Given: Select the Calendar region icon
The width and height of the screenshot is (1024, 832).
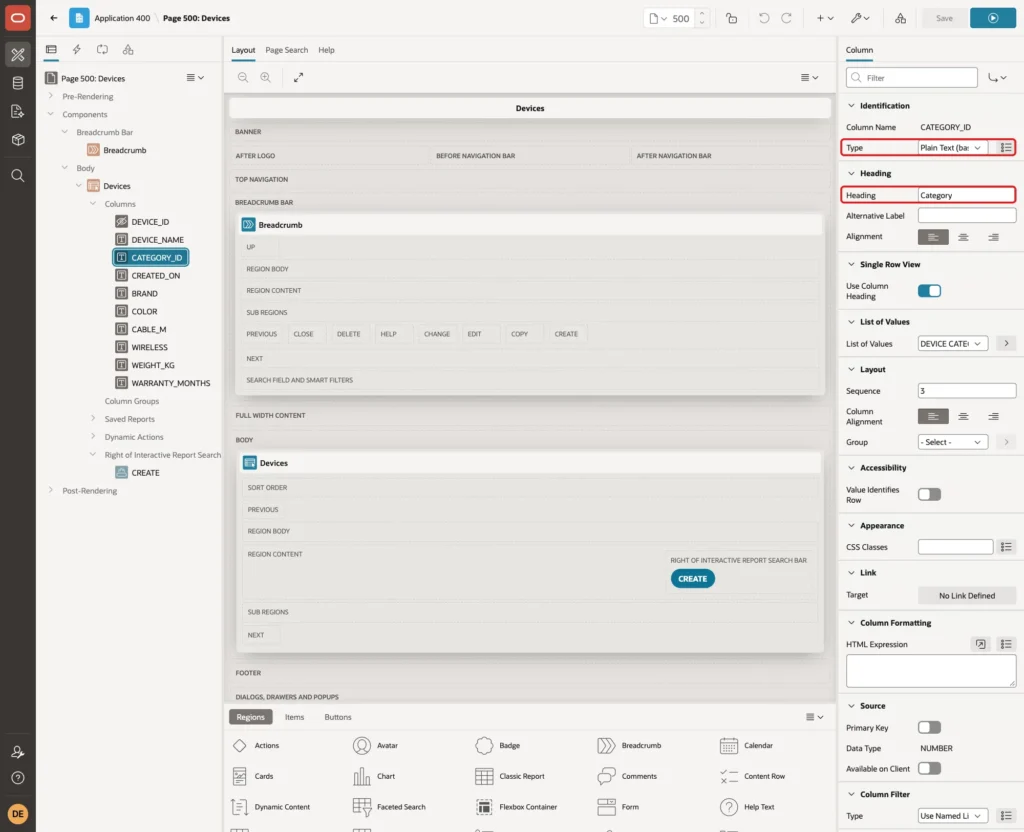Looking at the screenshot, I should click(x=729, y=745).
